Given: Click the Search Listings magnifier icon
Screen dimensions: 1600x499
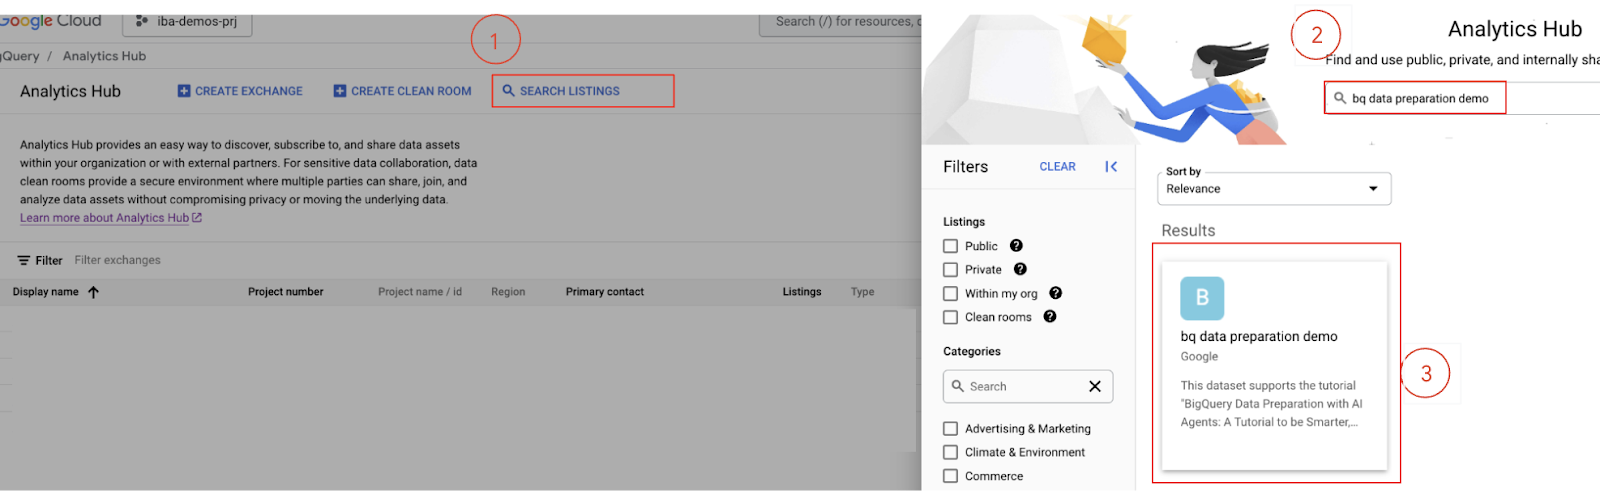Looking at the screenshot, I should [x=508, y=91].
